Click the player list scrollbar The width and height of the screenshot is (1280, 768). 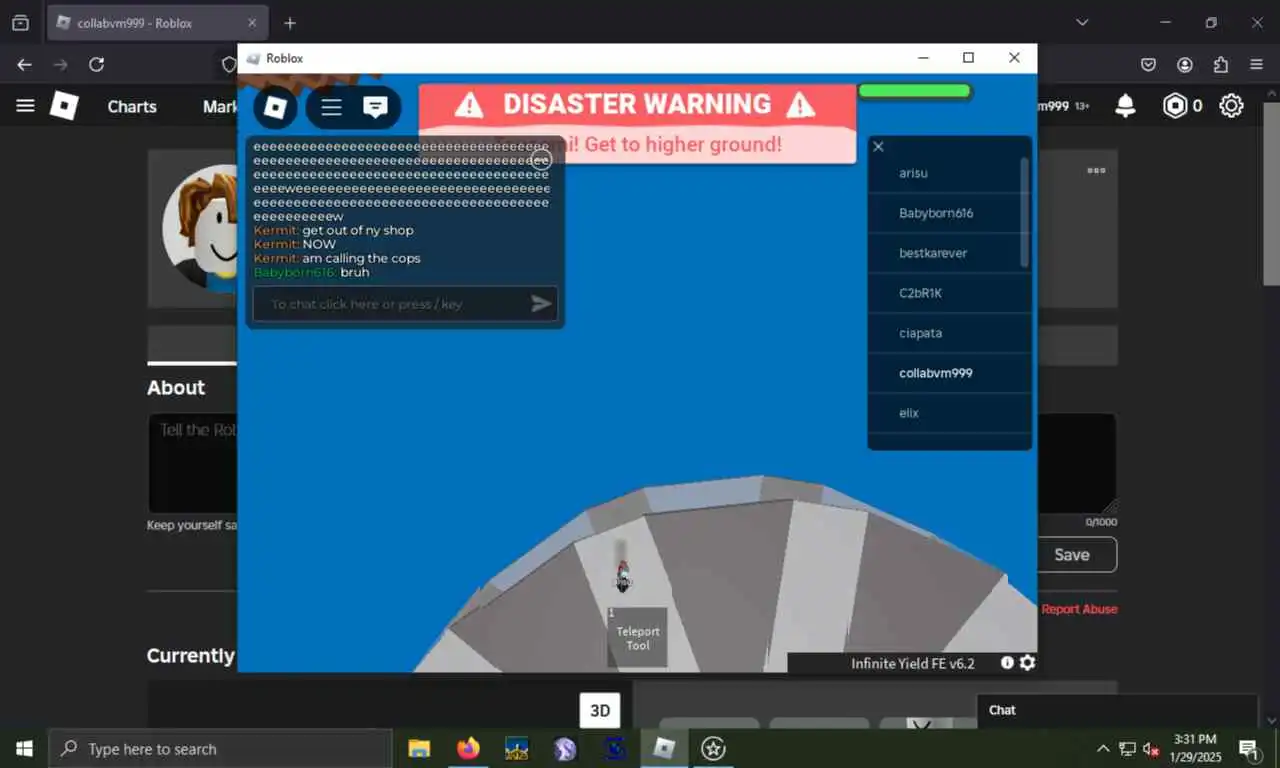pyautogui.click(x=1024, y=212)
